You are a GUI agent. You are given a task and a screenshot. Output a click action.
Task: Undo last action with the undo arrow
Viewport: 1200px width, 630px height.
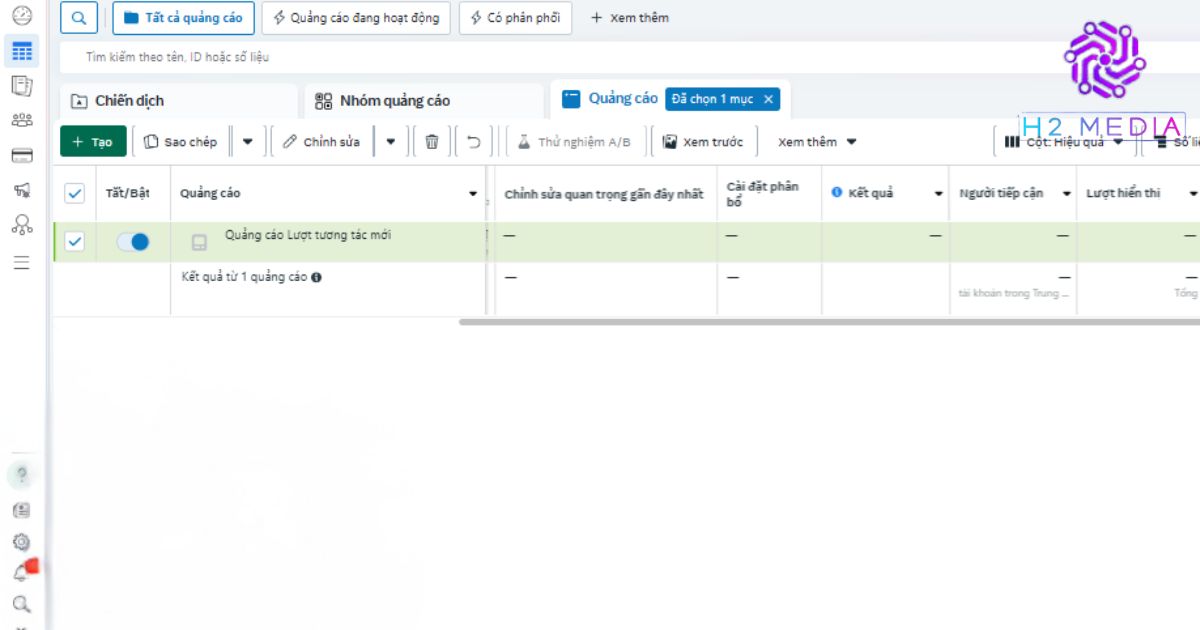click(x=474, y=142)
